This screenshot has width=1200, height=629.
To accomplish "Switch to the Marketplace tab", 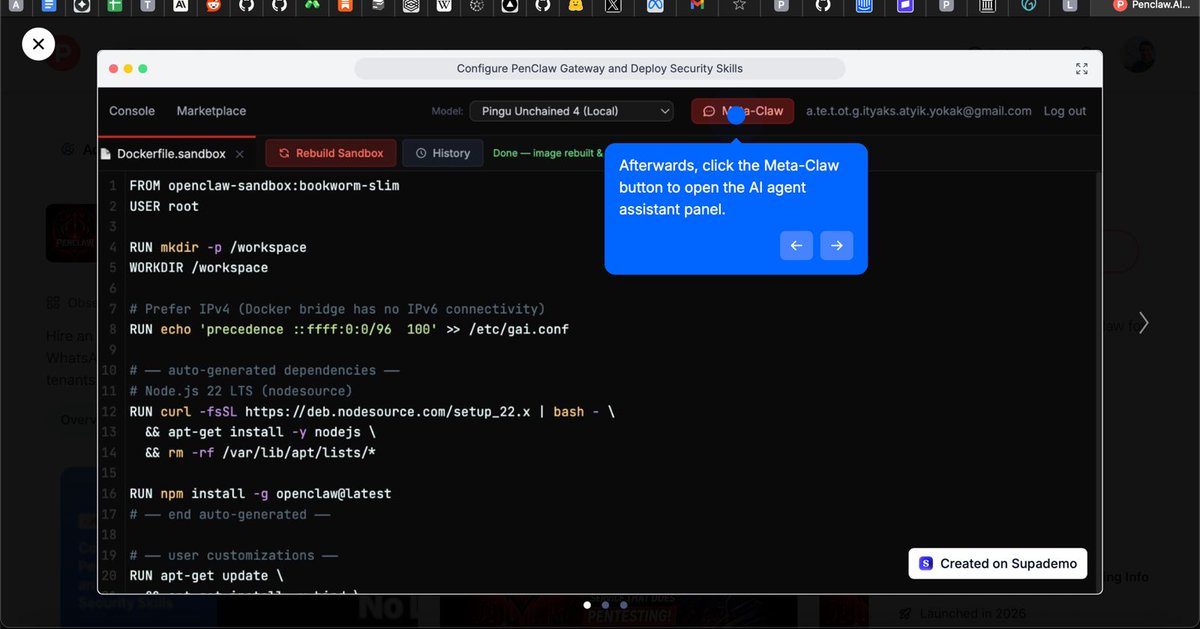I will (x=210, y=111).
